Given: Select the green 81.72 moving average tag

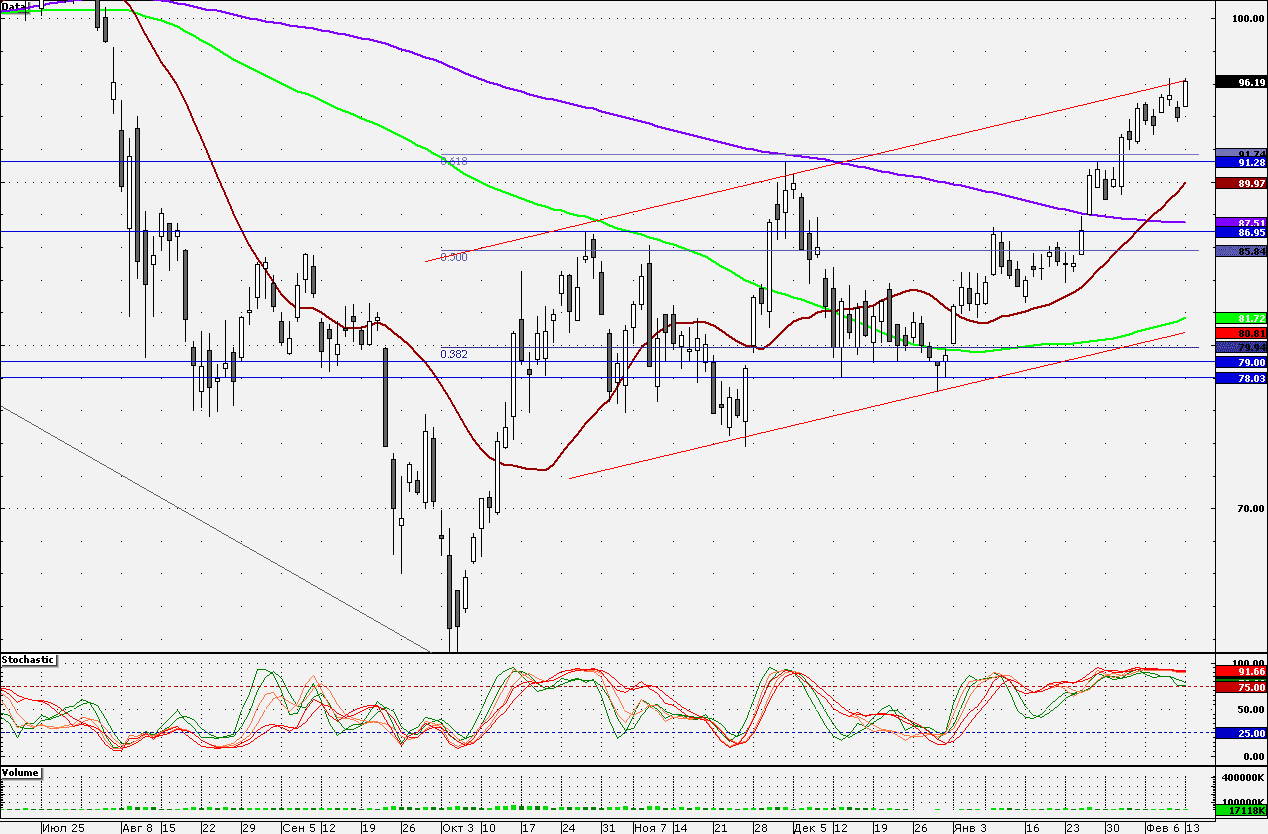Looking at the screenshot, I should 1239,318.
